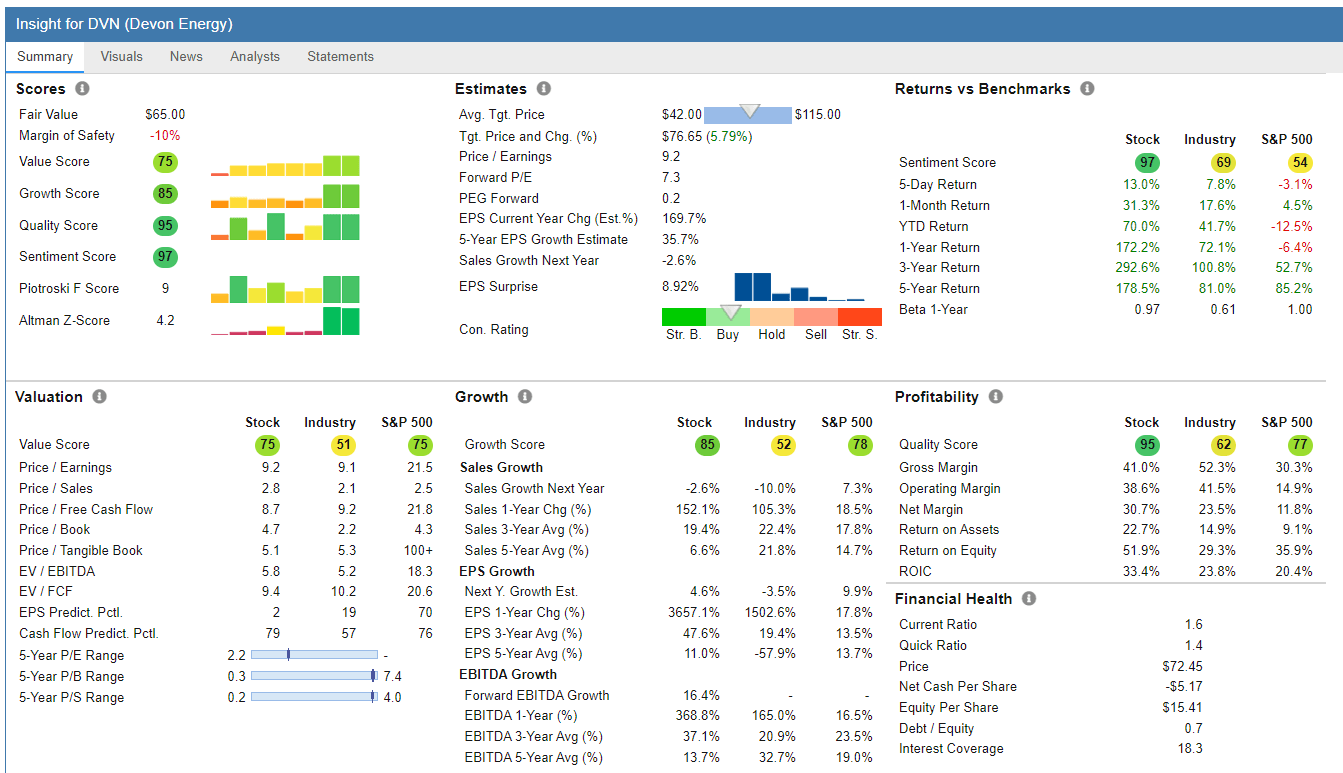Click the Sentiment Score 97 badge in Scores

165,257
